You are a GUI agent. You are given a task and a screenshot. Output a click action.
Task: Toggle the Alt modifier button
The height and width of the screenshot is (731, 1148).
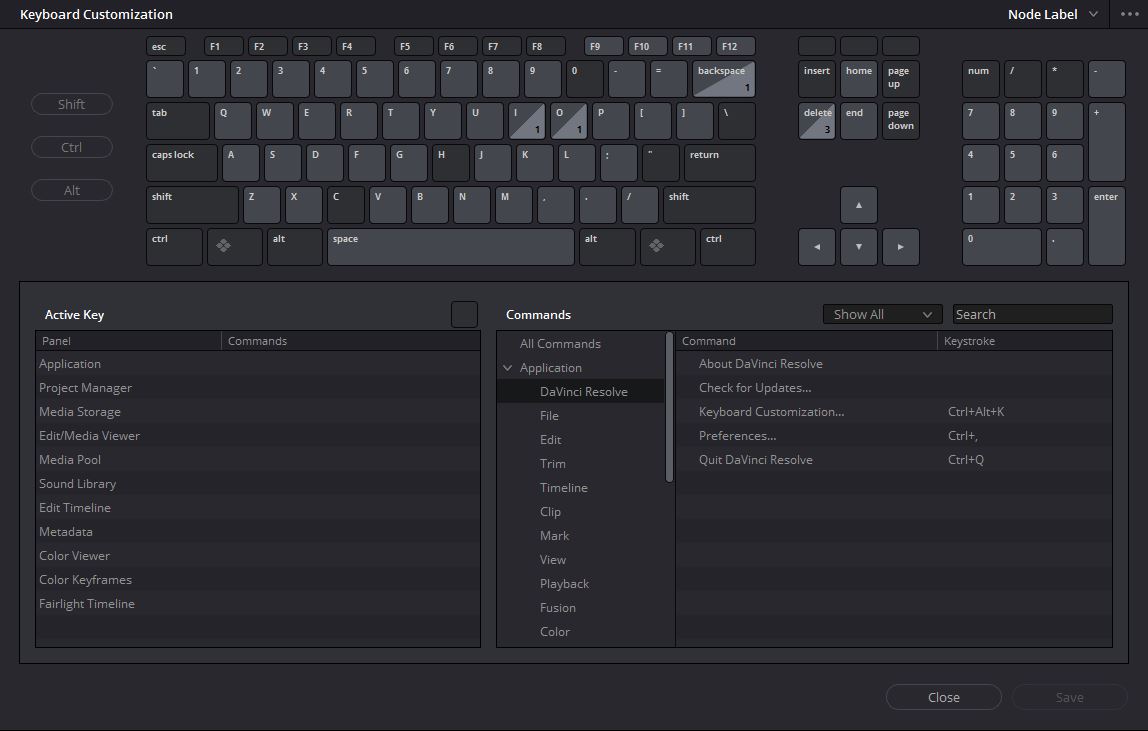[x=72, y=190]
